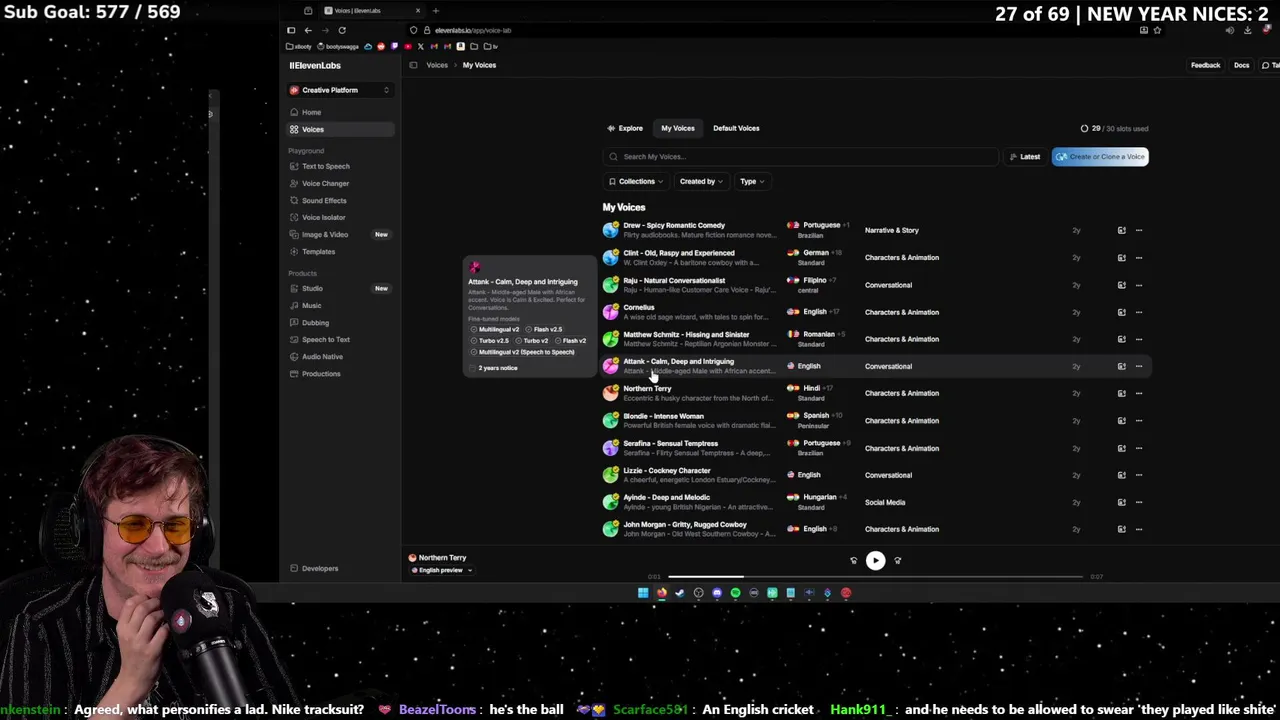This screenshot has width=1280, height=720.
Task: Click the Narrative & Story category of Drew
Action: (x=891, y=230)
